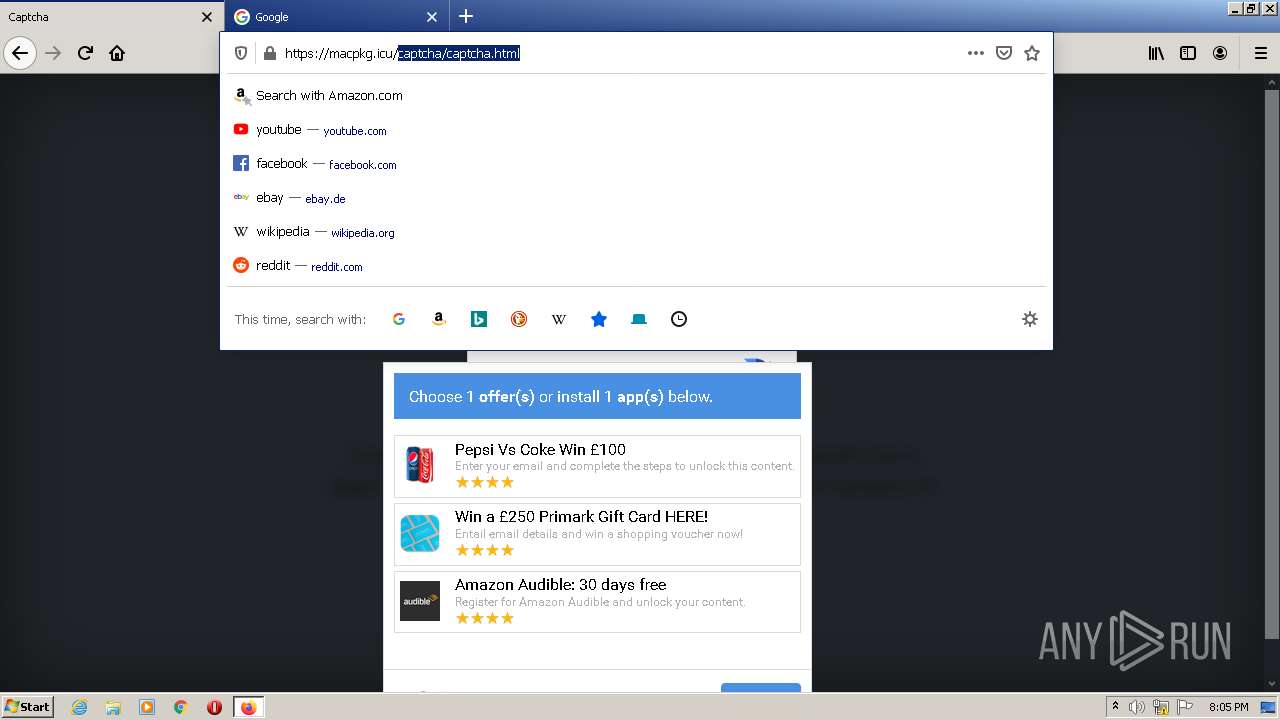Open Pepsi Vs Coke Win £100 offer
1280x720 pixels.
pyautogui.click(x=597, y=466)
